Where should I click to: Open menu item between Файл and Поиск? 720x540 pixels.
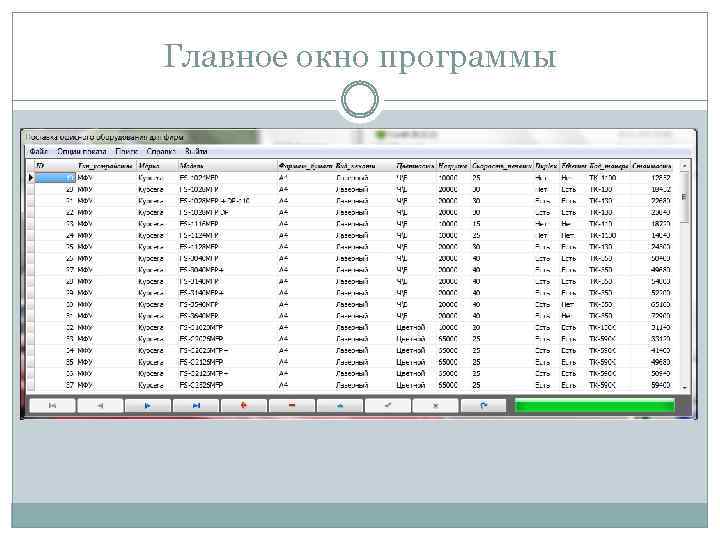tap(82, 151)
